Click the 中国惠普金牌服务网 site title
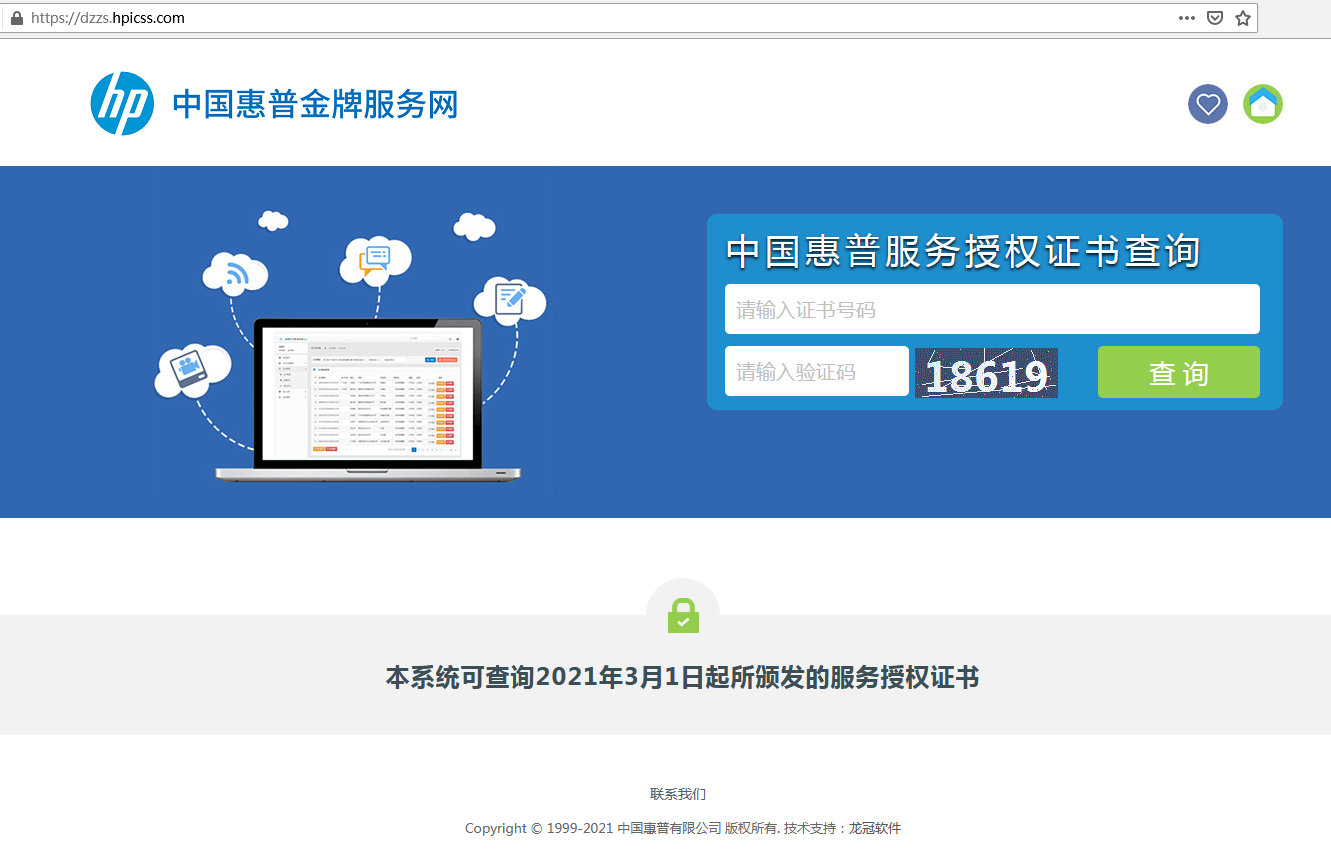Screen dimensions: 1331x854 (315, 104)
